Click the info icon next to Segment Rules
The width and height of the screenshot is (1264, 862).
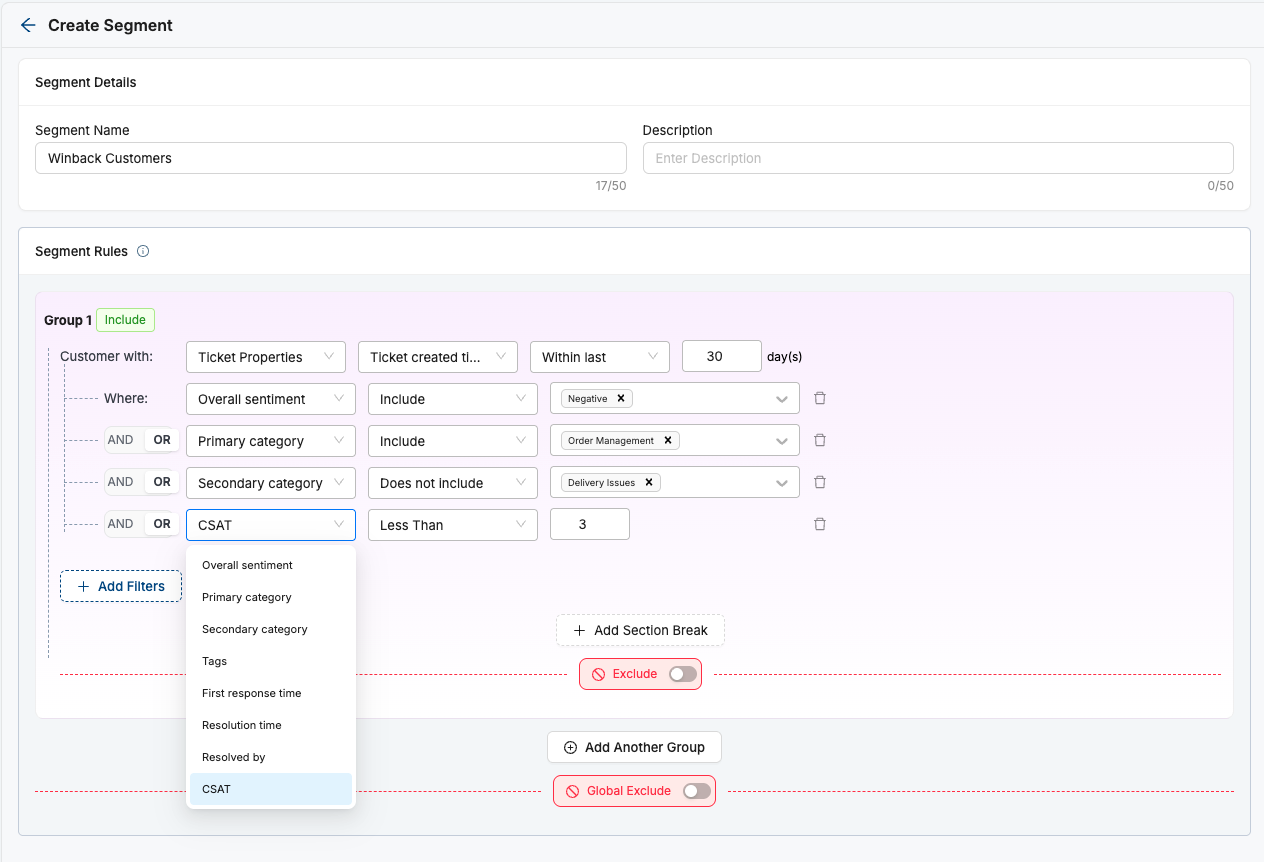[x=143, y=251]
